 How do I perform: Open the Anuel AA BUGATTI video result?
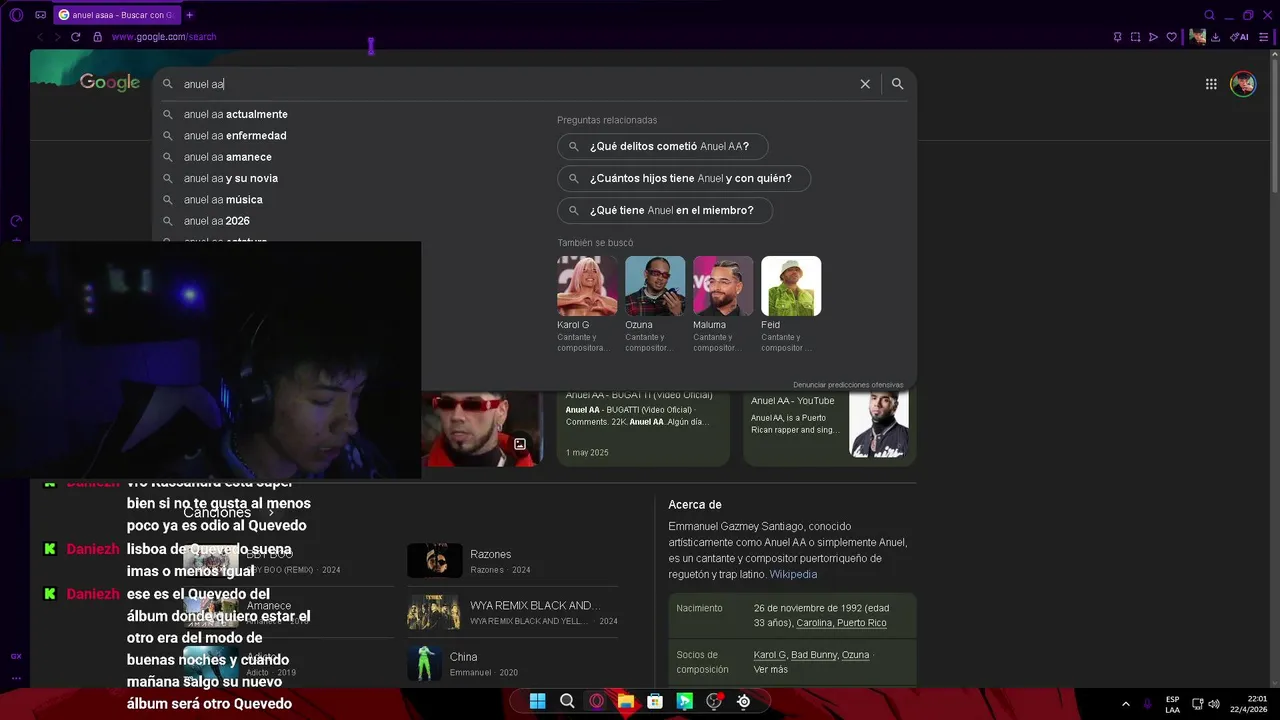click(643, 428)
